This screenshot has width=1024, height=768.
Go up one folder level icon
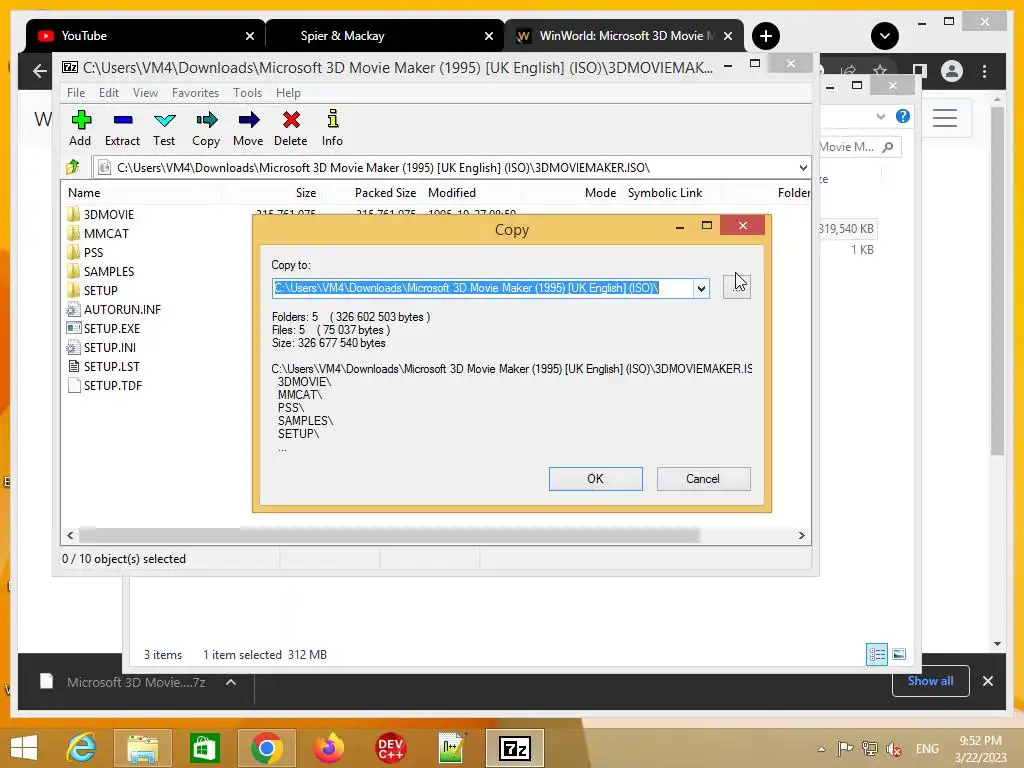(x=72, y=167)
